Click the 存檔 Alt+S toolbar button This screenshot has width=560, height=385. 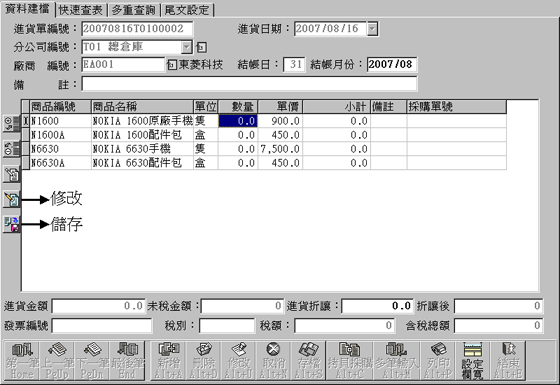[x=308, y=360]
